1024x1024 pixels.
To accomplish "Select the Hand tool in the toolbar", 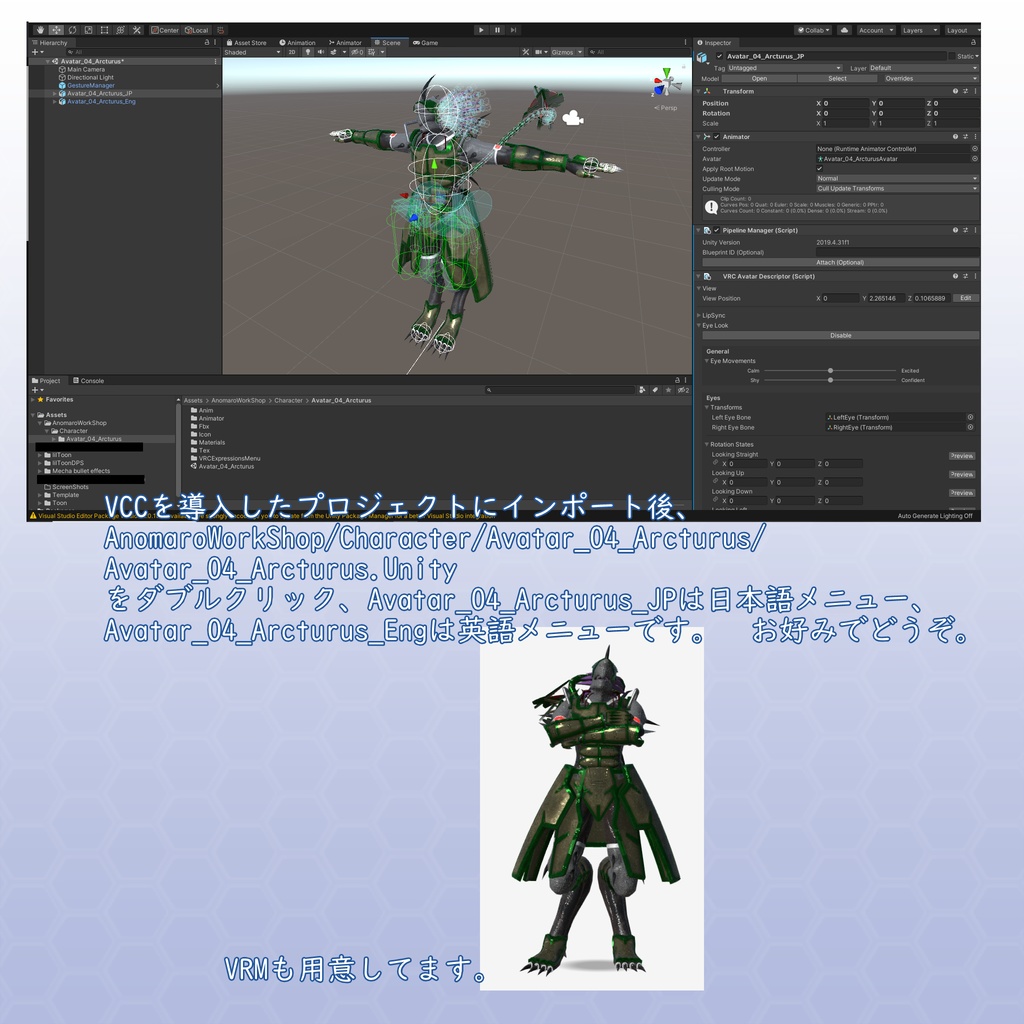I will [41, 29].
